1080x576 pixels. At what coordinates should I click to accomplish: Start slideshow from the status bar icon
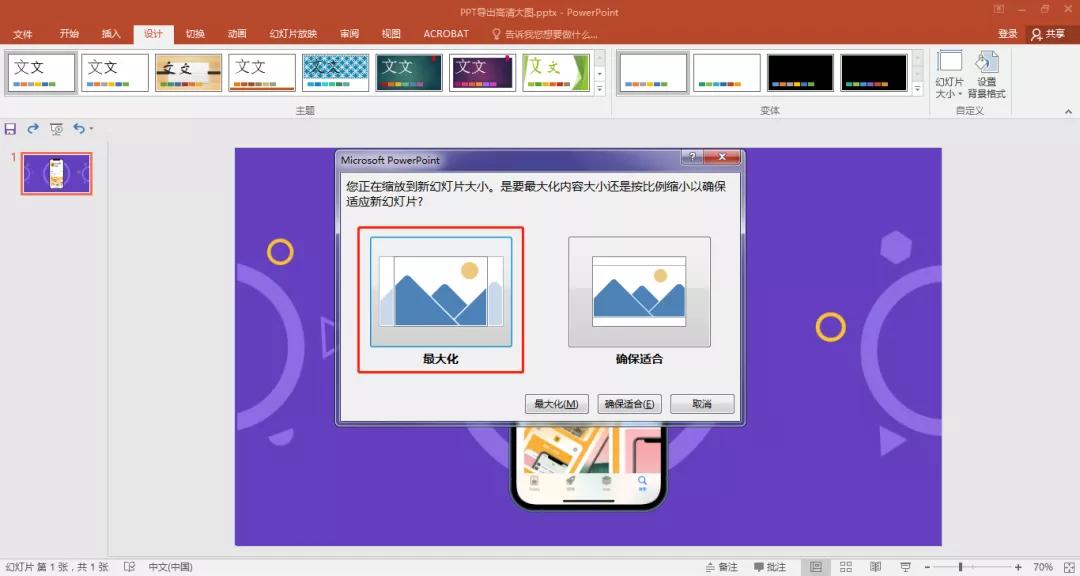[903, 567]
